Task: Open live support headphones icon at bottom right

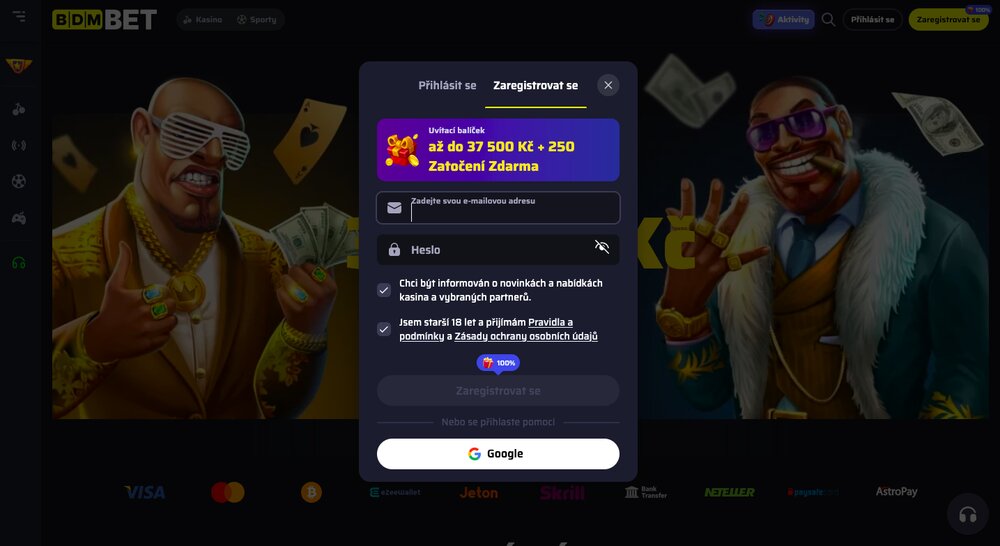Action: 967,514
